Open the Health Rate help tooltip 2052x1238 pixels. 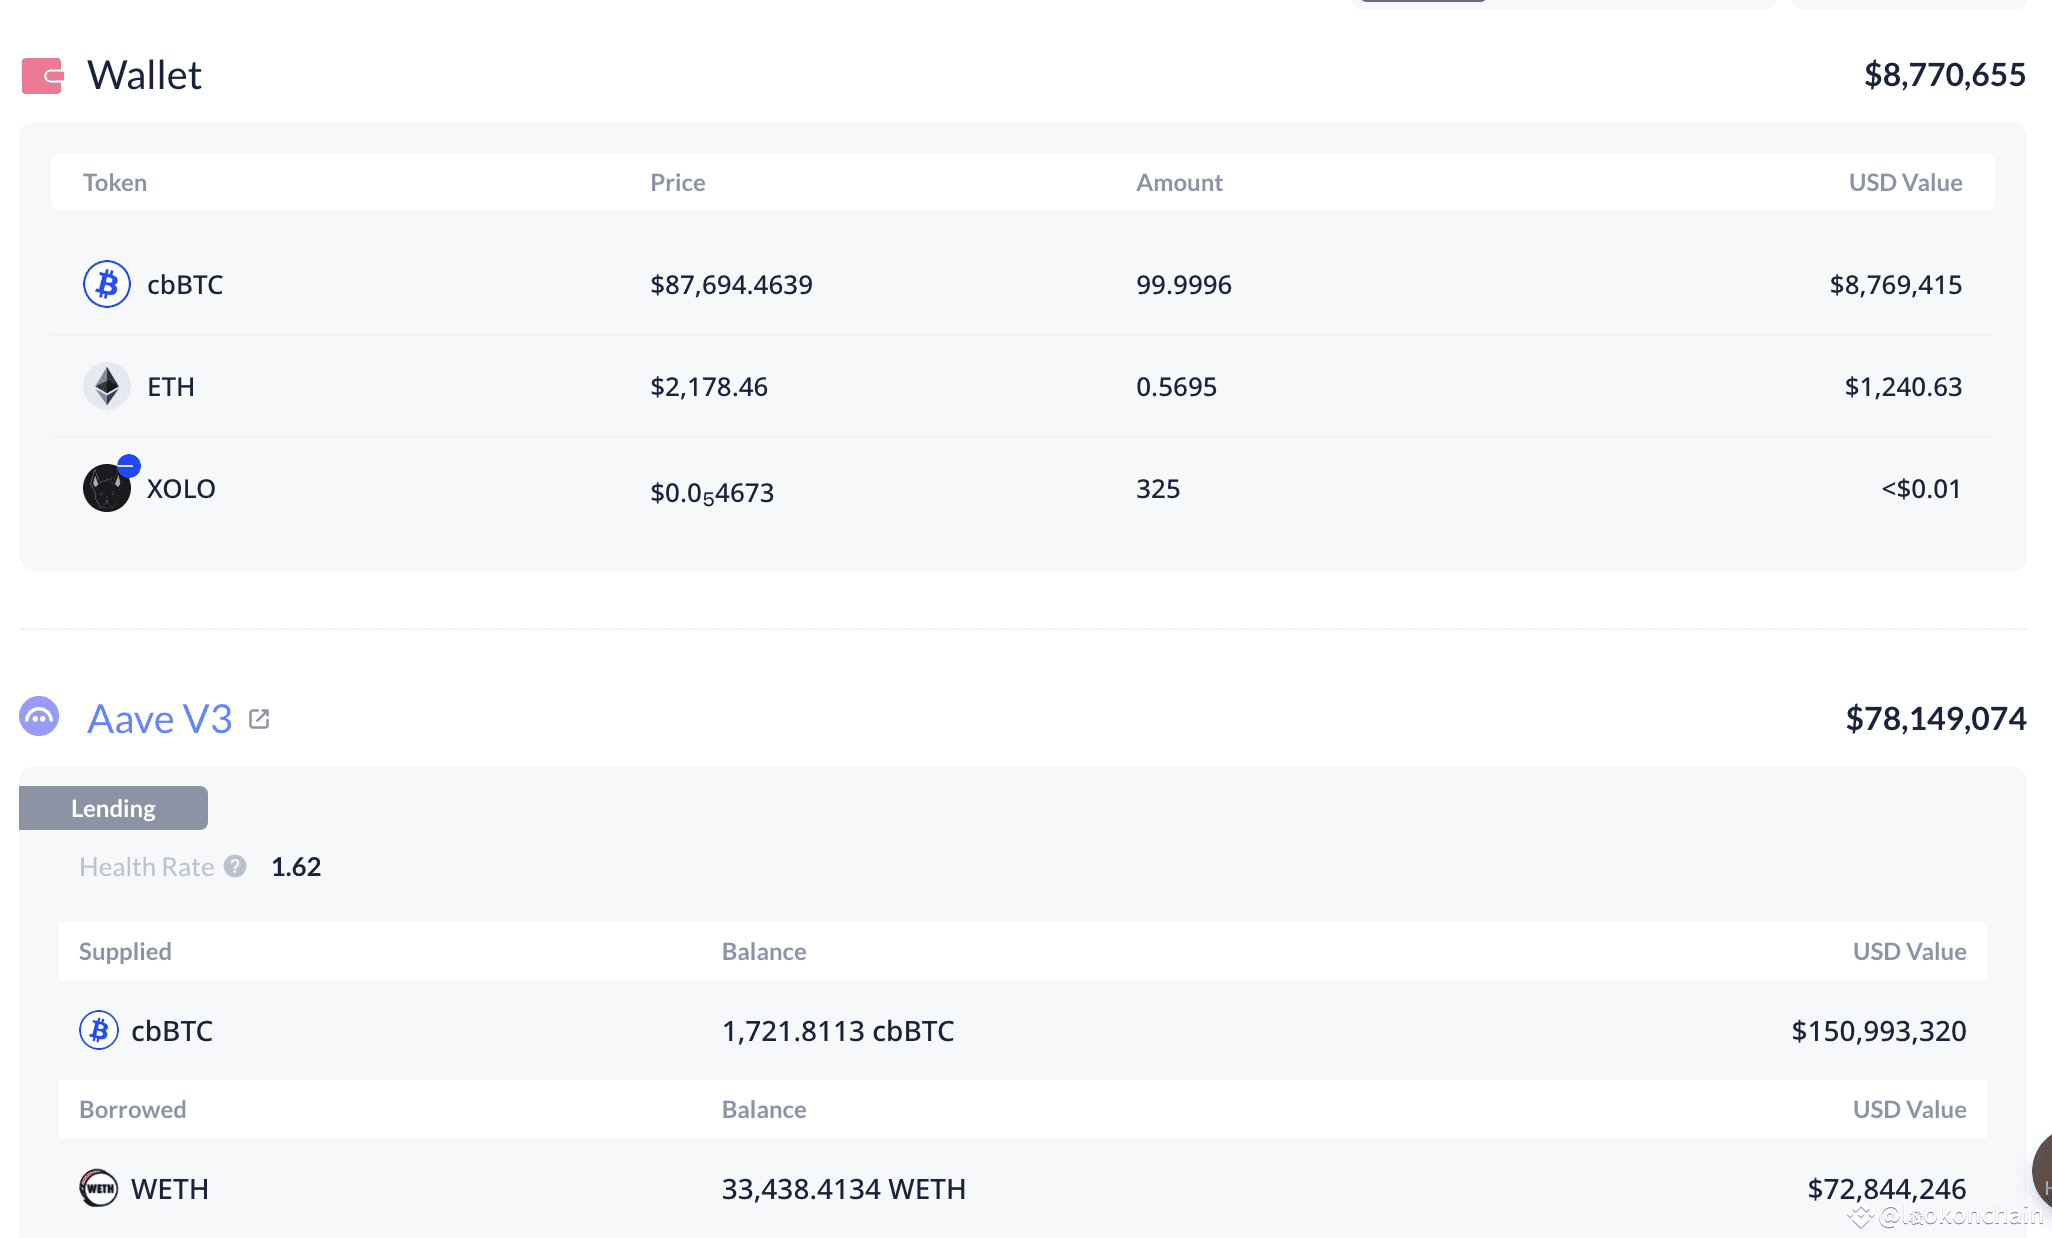pyautogui.click(x=235, y=866)
